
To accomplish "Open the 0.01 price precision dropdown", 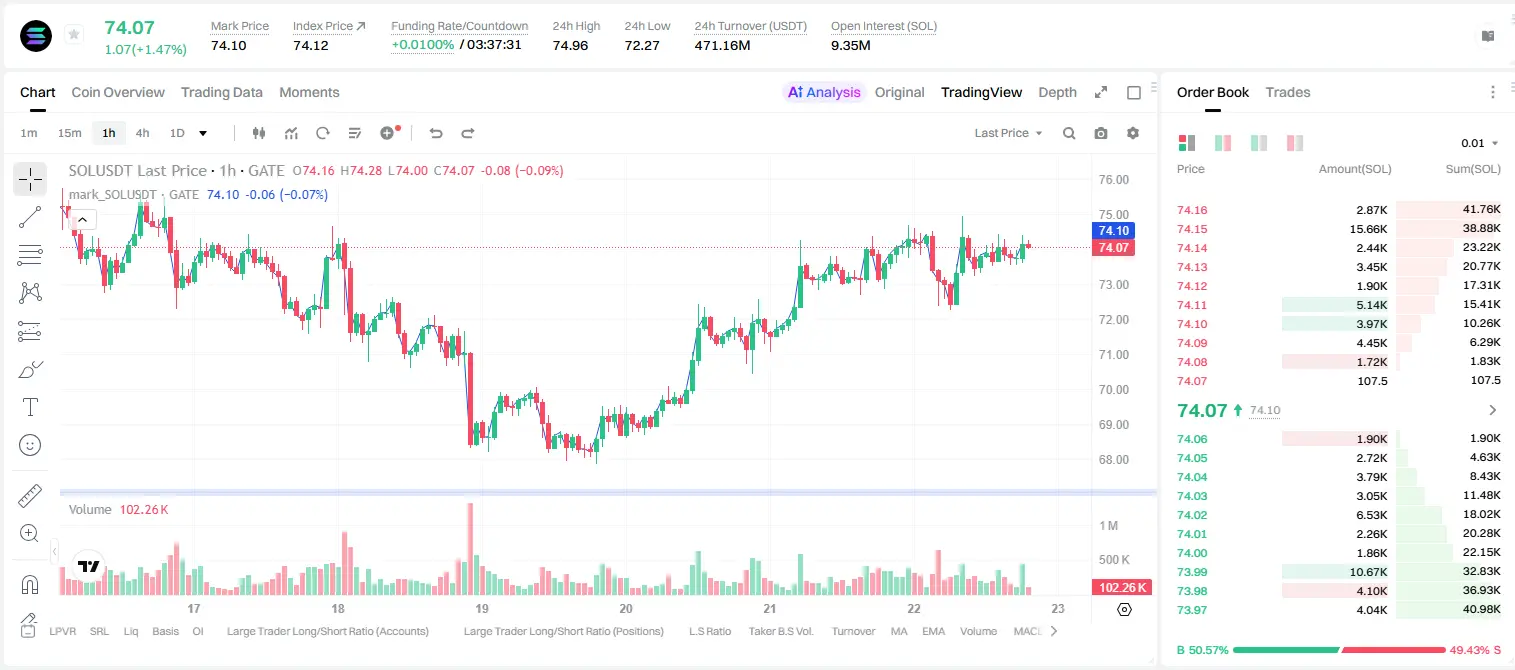I will pos(1480,143).
